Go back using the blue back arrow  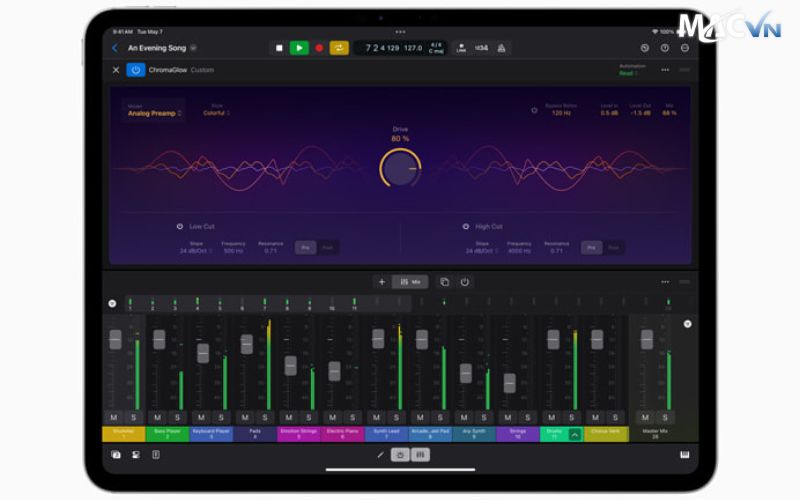(115, 48)
